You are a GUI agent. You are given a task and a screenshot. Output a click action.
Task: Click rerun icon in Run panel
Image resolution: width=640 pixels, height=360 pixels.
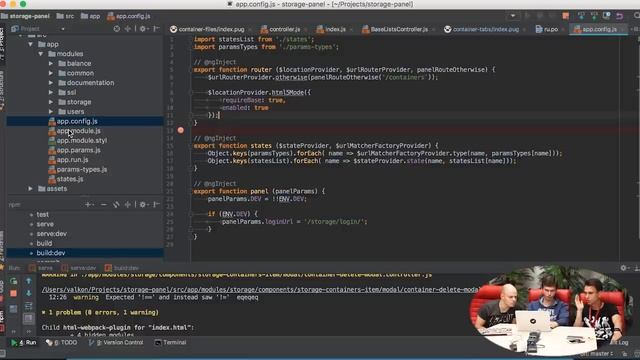(13, 281)
